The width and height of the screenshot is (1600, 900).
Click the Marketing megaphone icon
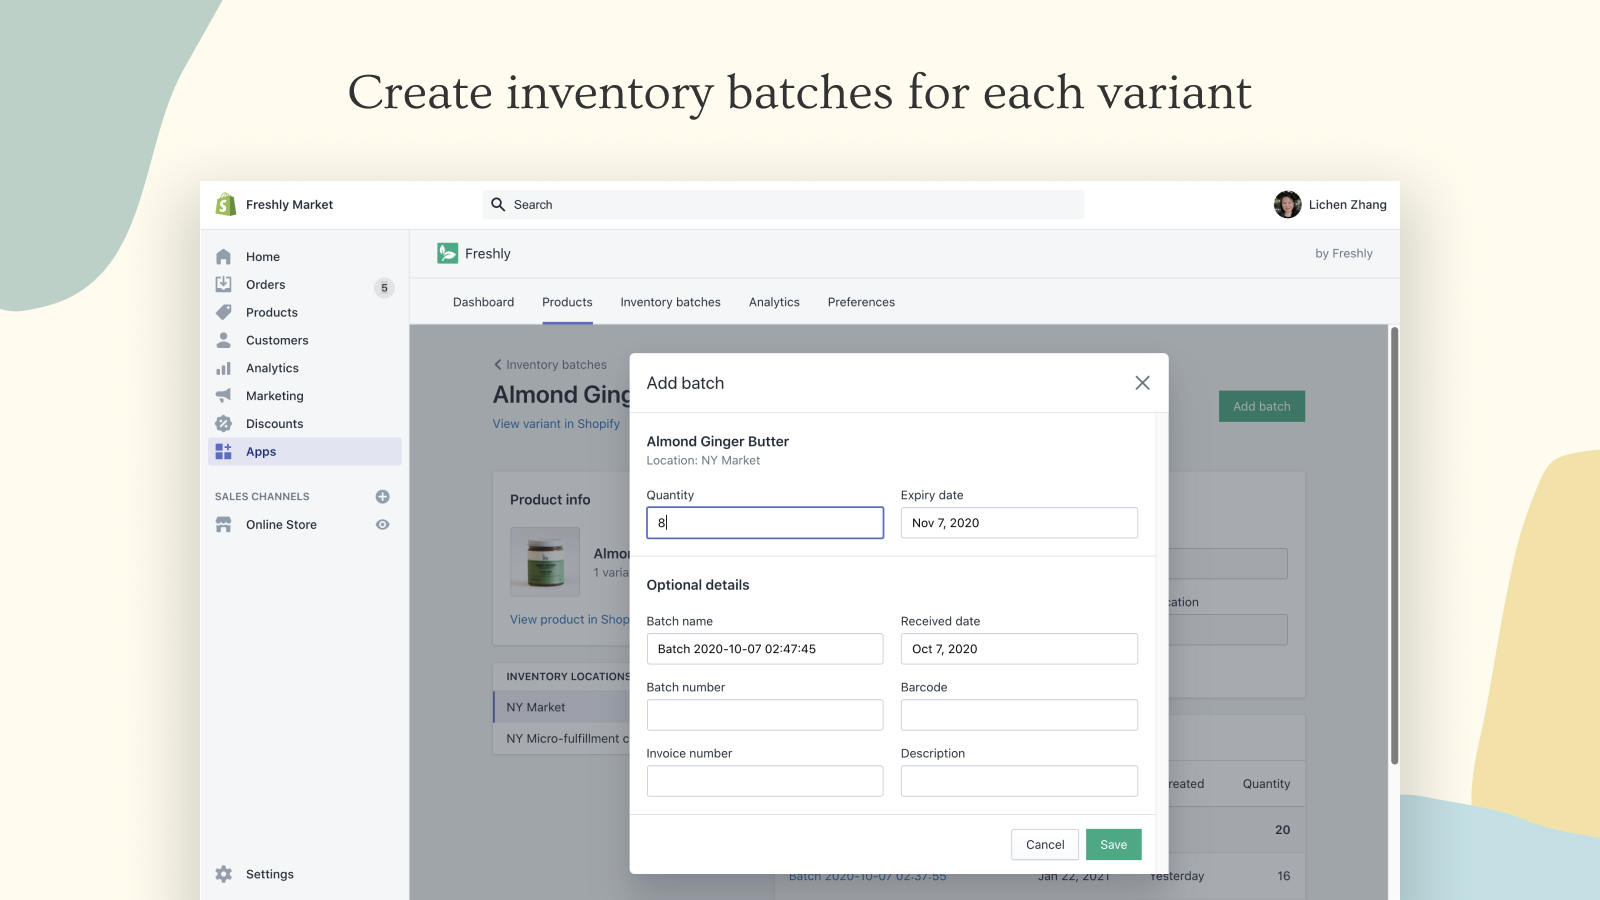coord(224,396)
